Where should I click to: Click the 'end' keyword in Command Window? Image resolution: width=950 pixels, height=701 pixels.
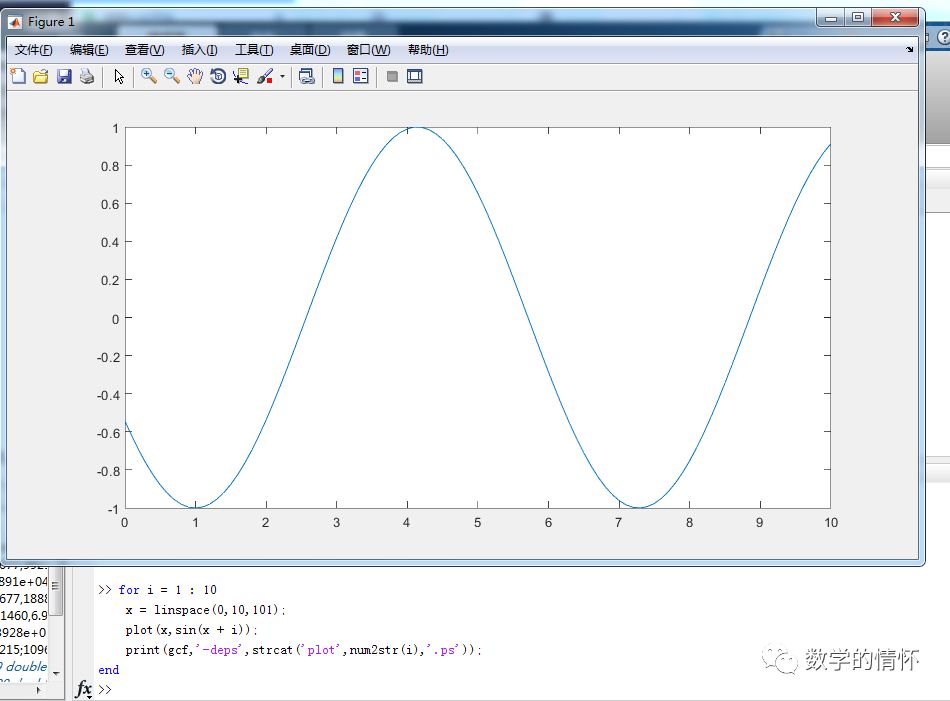click(108, 670)
